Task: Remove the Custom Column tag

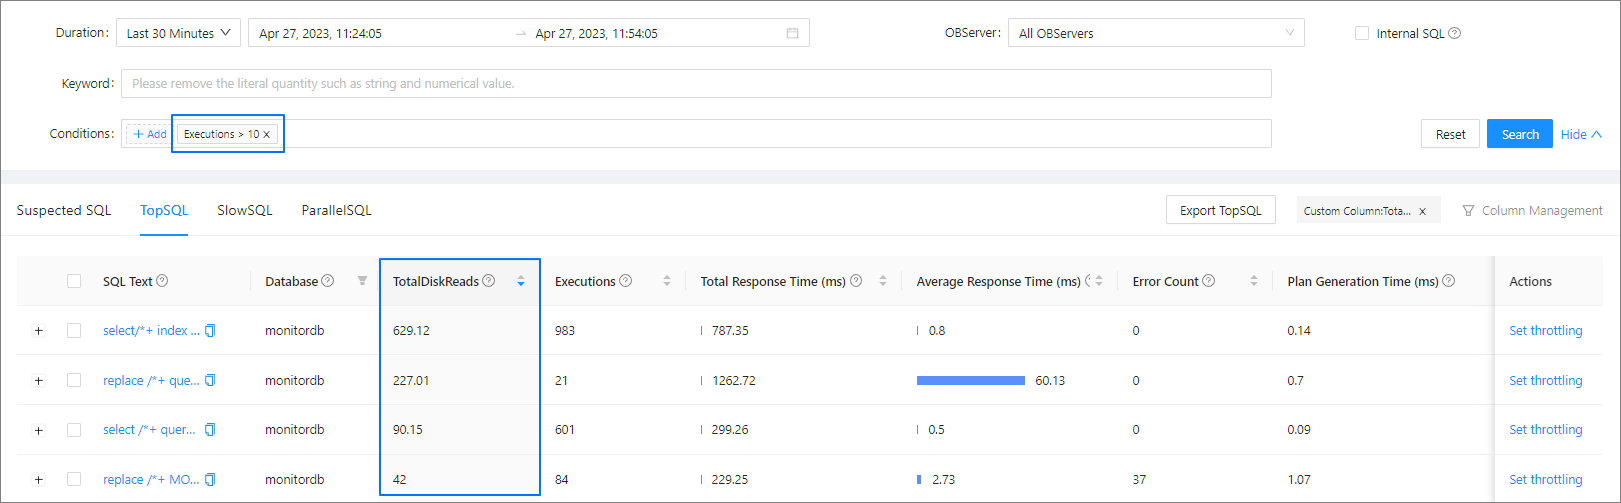Action: click(x=1422, y=211)
